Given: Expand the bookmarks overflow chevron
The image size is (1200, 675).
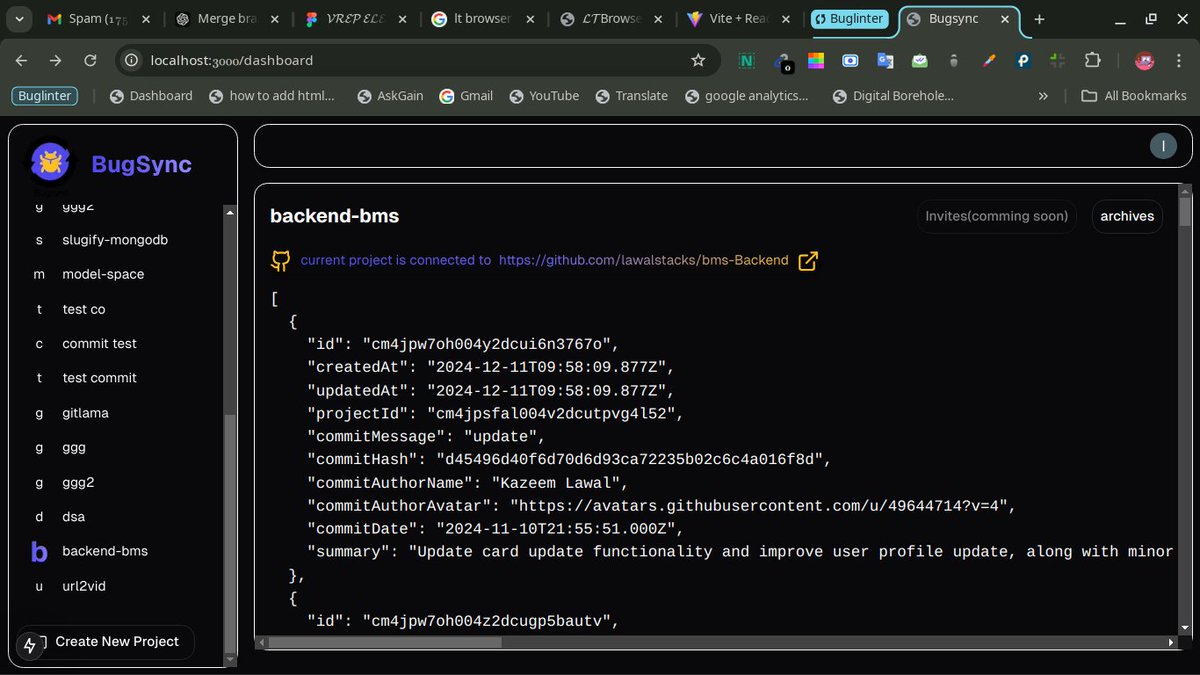Looking at the screenshot, I should (1043, 96).
